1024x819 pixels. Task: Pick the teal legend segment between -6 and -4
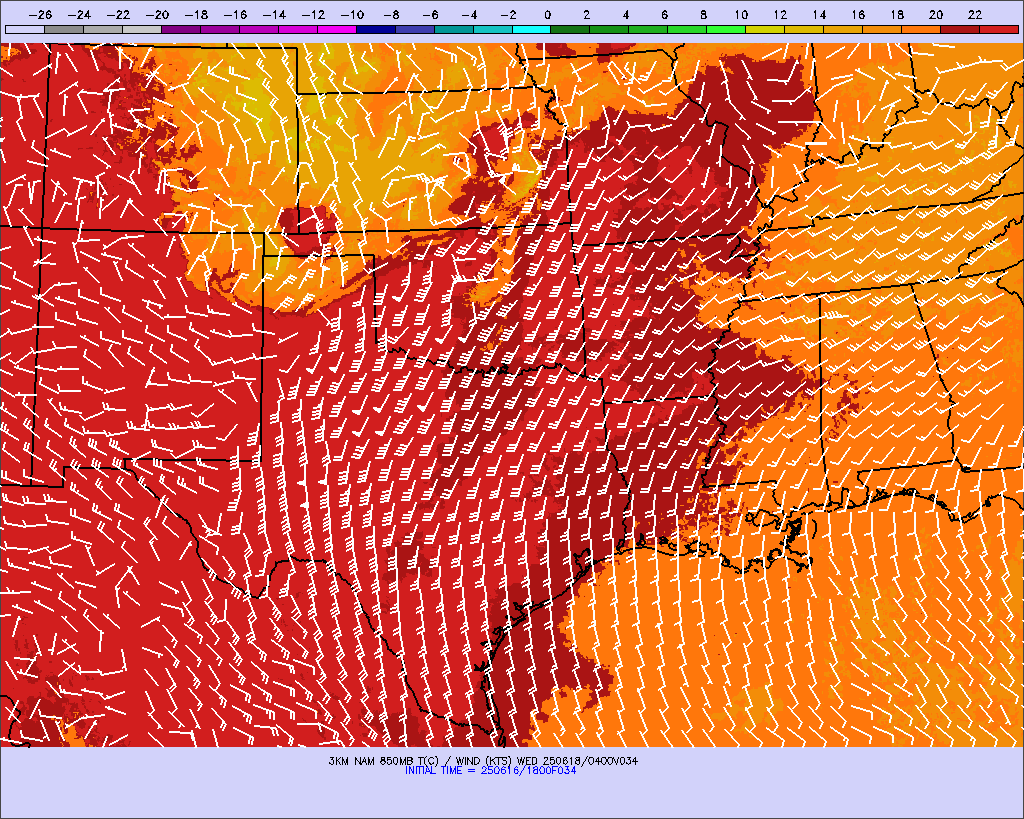(x=453, y=29)
